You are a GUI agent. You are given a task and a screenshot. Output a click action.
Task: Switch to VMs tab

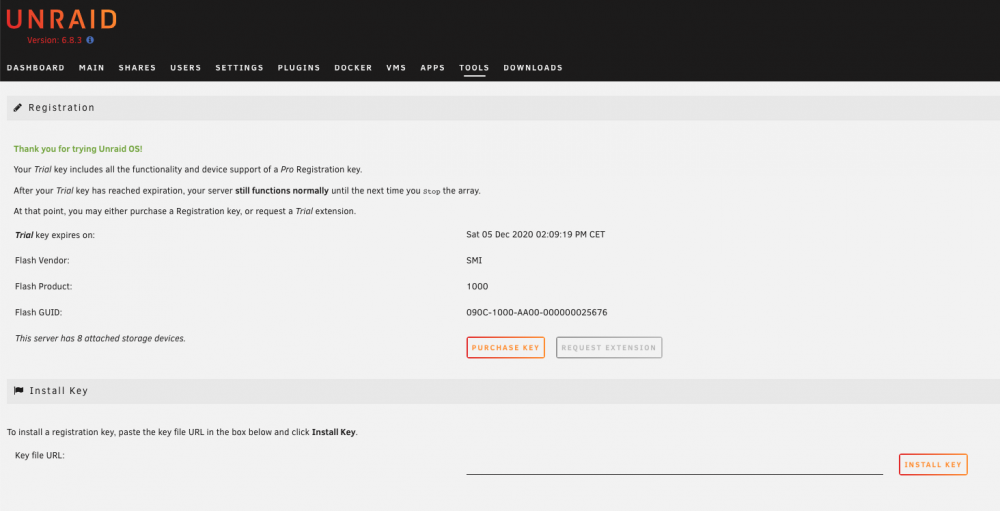(396, 68)
